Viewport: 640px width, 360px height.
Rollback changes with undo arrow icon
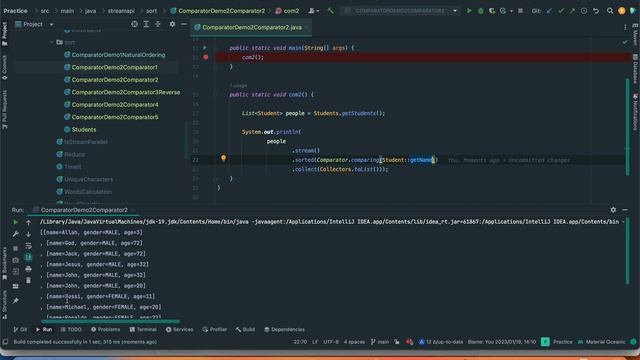[596, 11]
